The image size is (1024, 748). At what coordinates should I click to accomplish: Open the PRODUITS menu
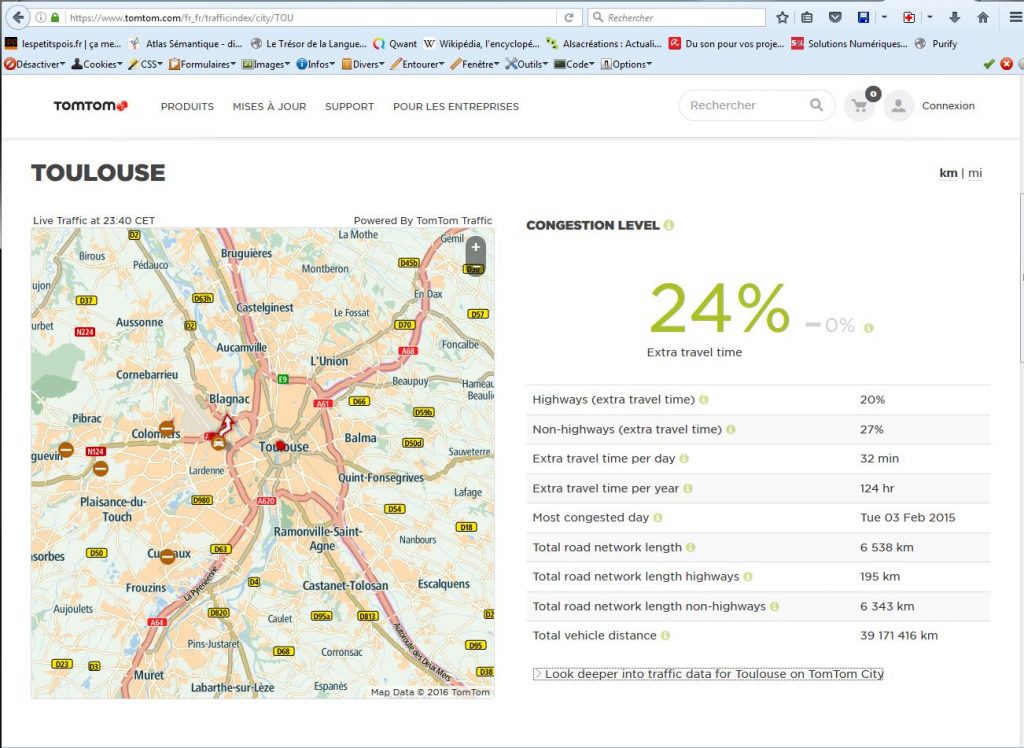(x=187, y=106)
